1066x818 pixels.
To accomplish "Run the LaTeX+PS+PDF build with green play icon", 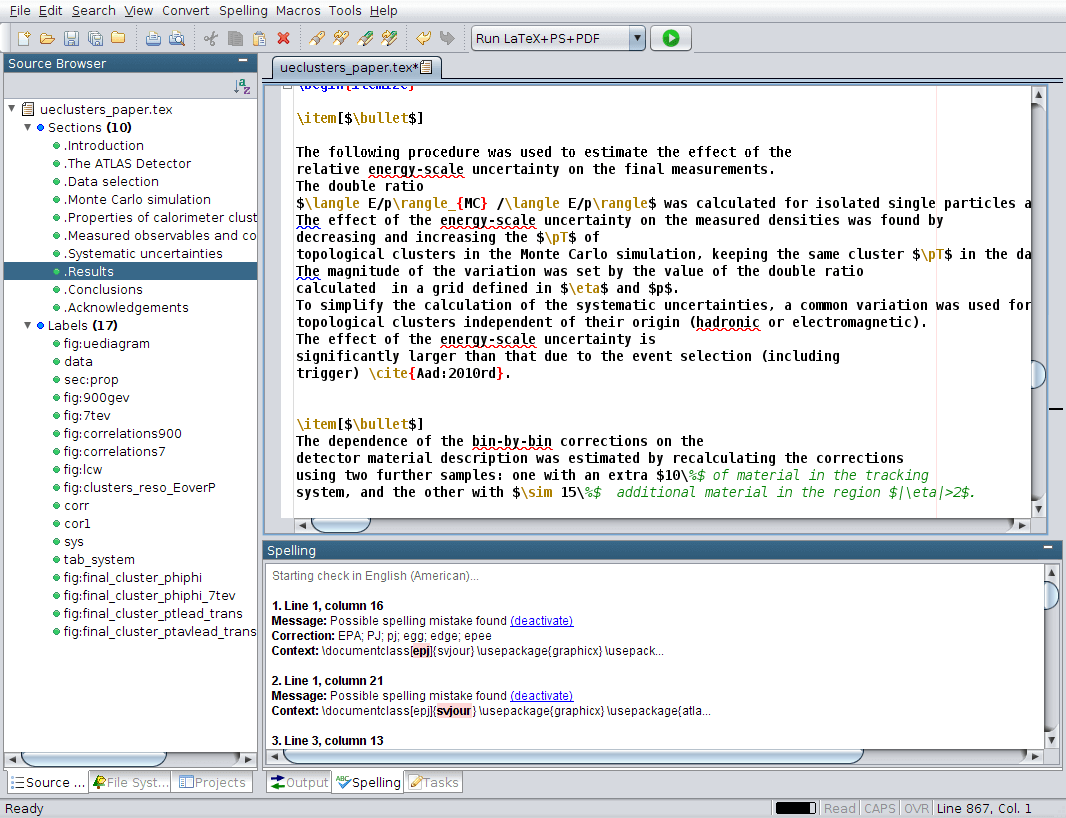I will pos(670,38).
